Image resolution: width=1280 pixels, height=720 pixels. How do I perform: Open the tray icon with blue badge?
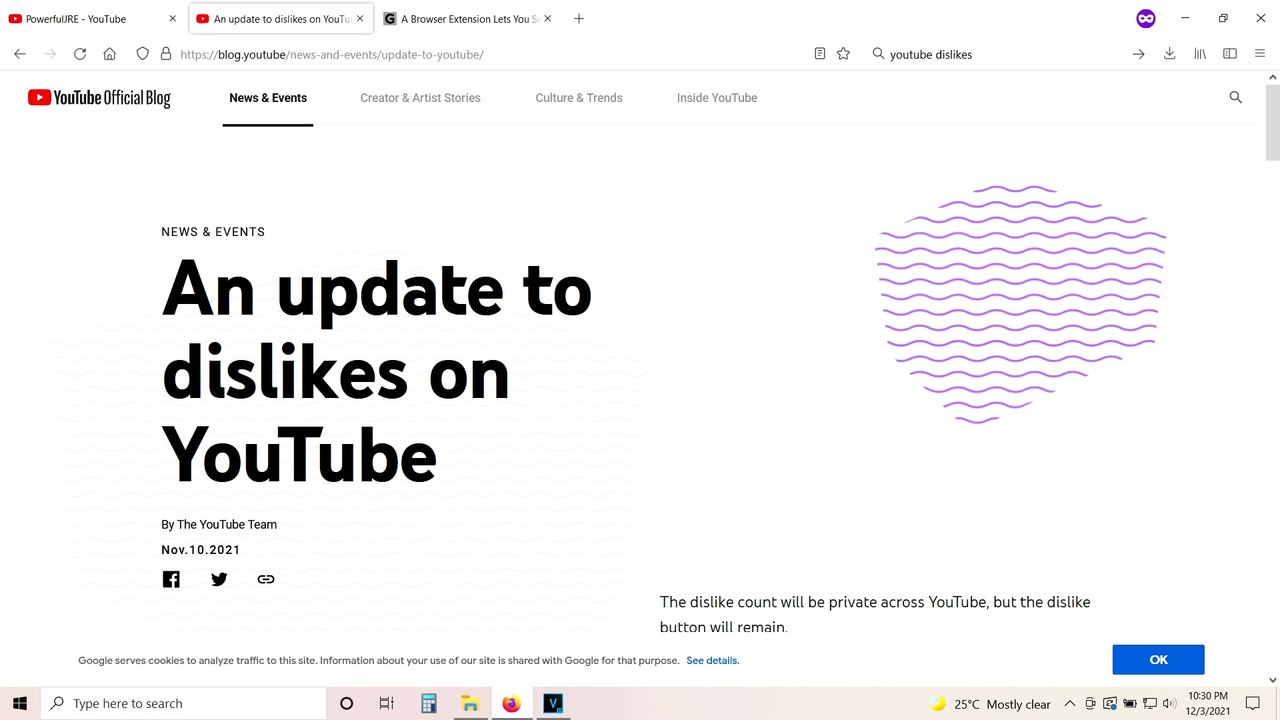point(1110,704)
